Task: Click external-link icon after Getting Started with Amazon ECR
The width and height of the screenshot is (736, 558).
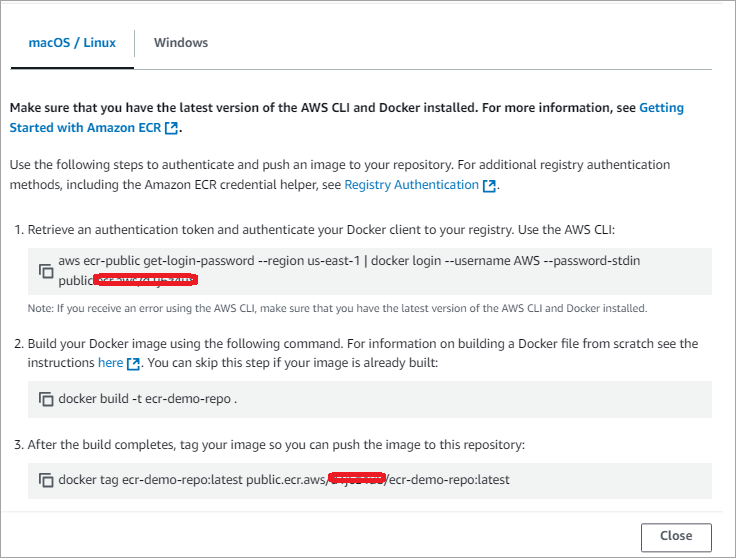Action: pyautogui.click(x=172, y=128)
